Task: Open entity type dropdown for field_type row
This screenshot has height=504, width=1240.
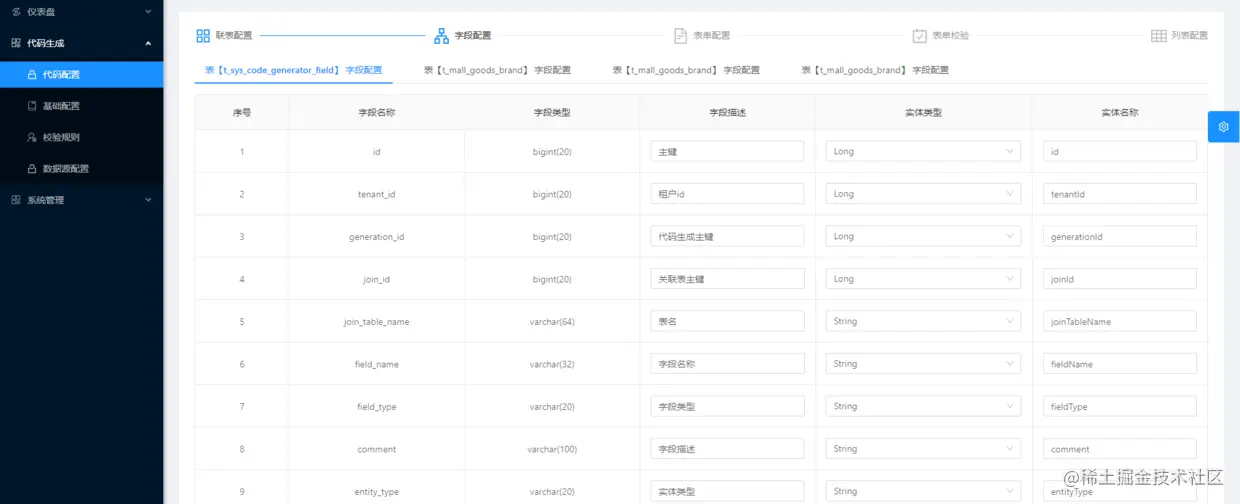Action: 923,406
